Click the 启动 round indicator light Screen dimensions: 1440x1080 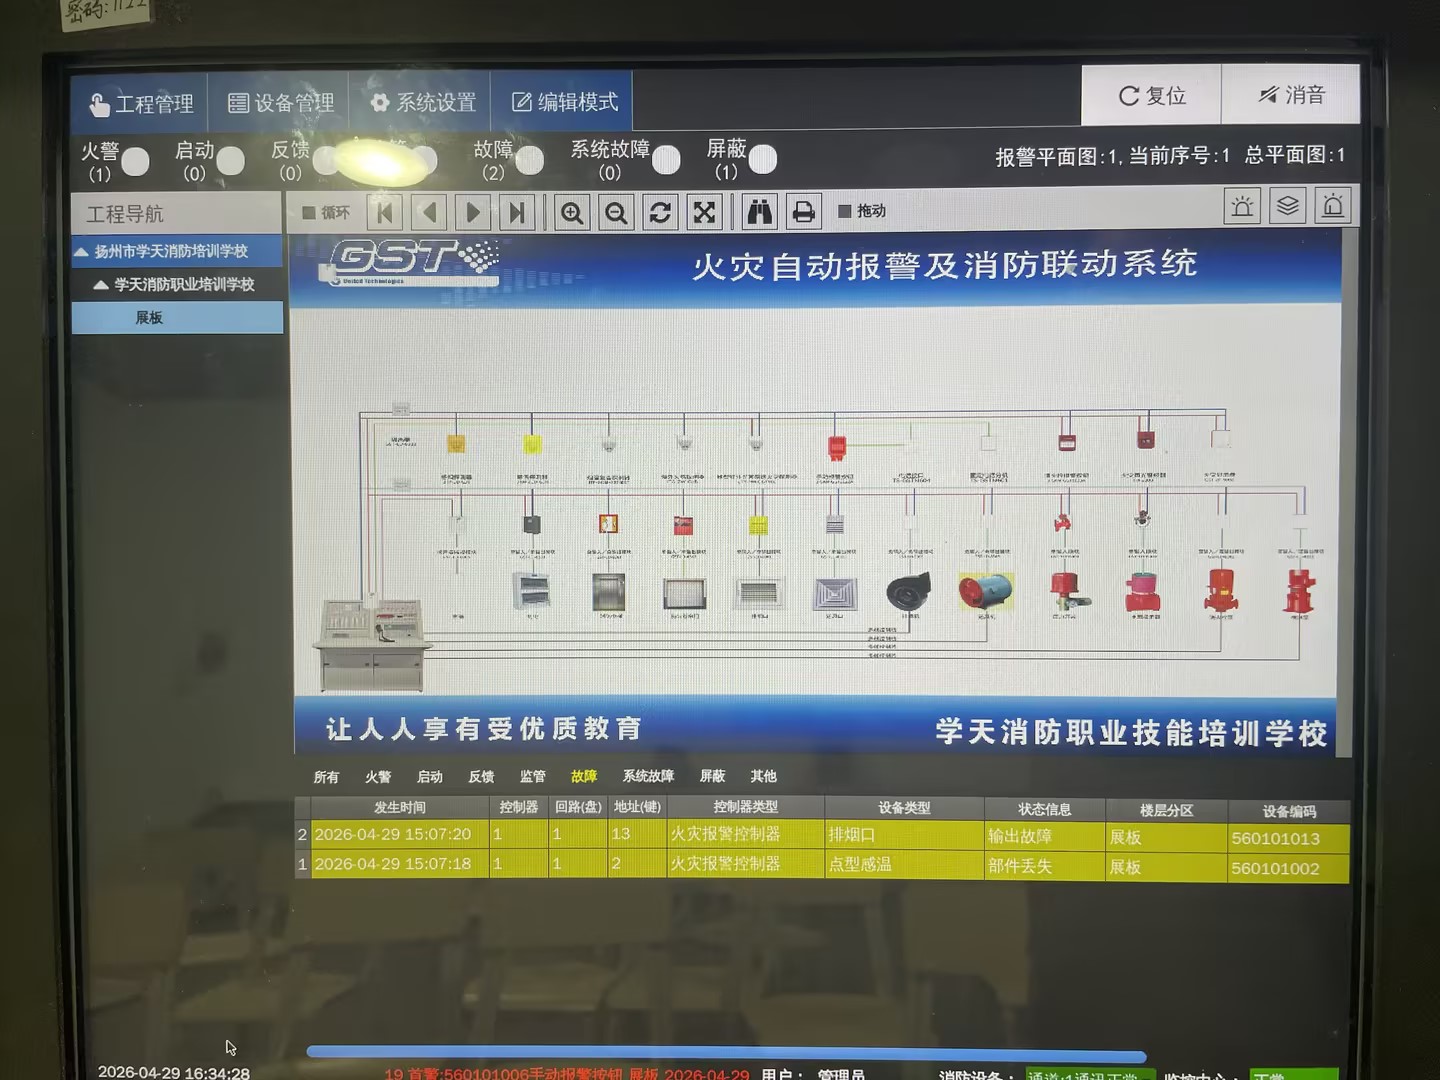231,160
